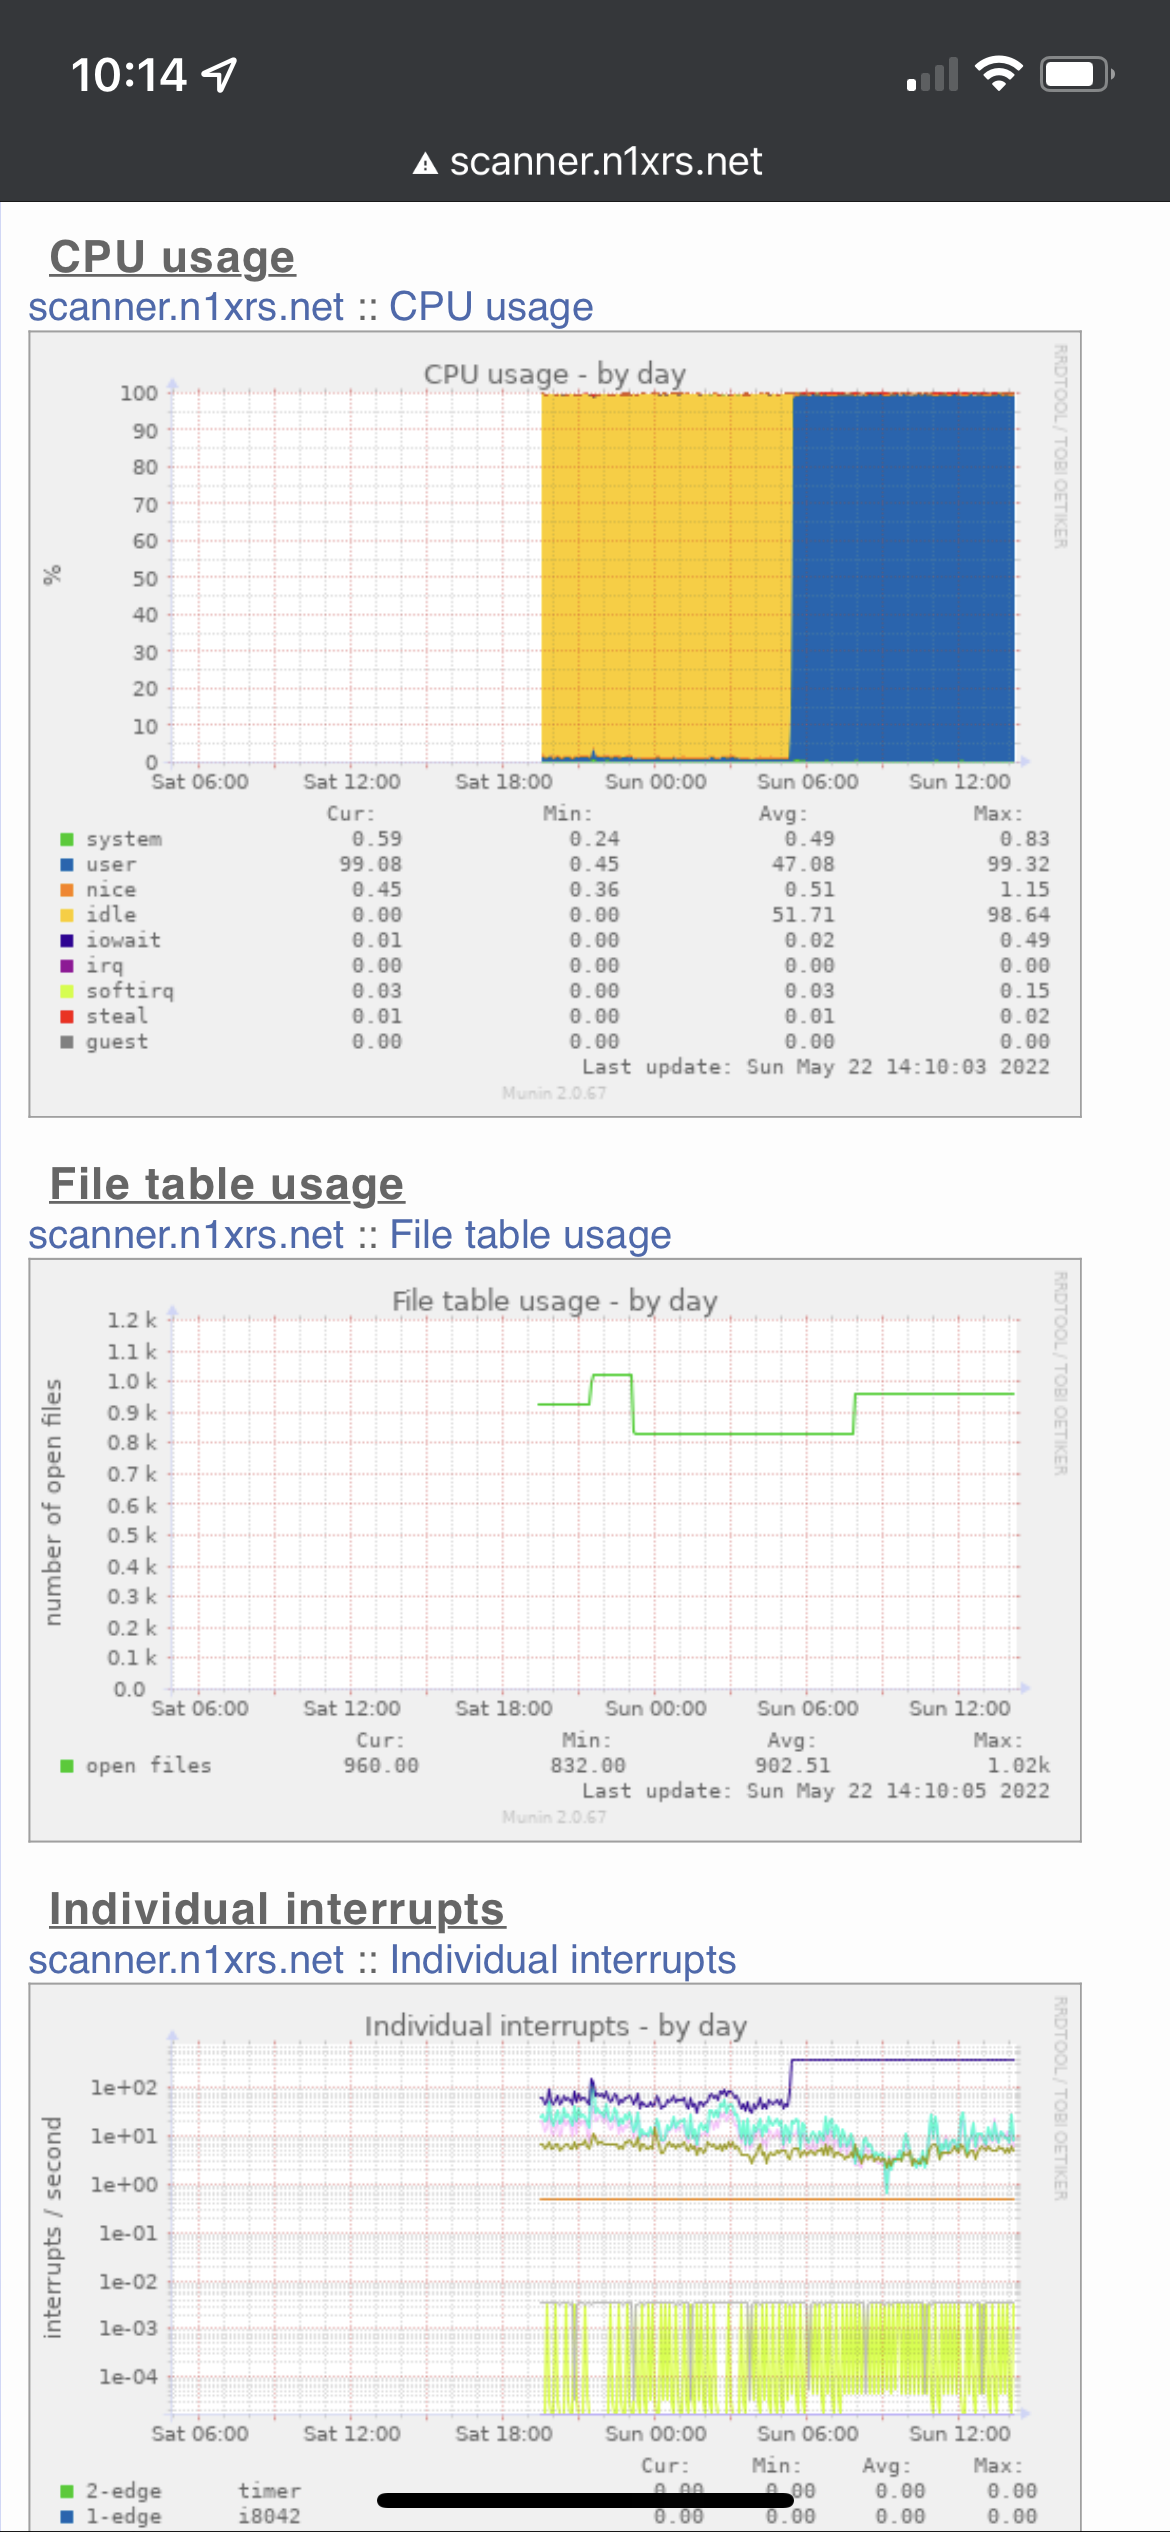Tap the battery indicator icon
Screen dimensions: 1170x2532
pyautogui.click(x=1077, y=74)
